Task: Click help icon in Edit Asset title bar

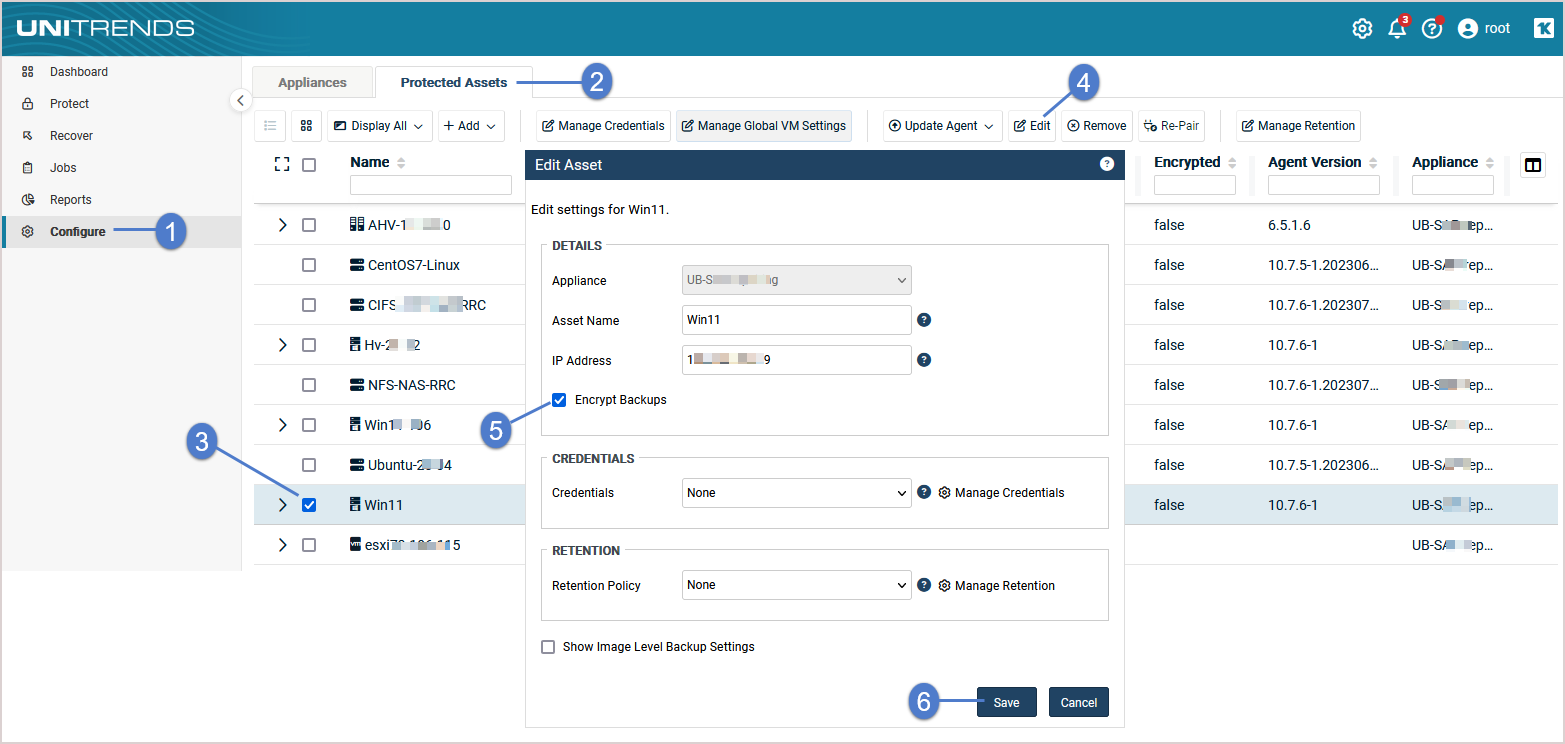Action: click(x=1107, y=164)
